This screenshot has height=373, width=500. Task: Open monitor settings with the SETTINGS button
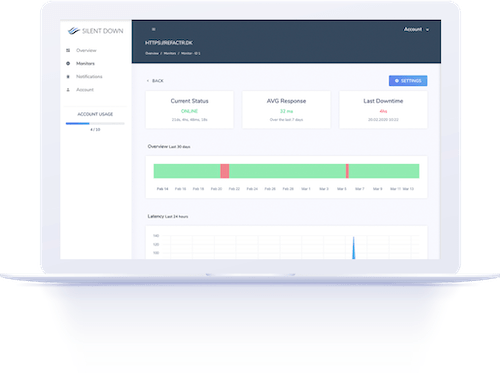(408, 81)
